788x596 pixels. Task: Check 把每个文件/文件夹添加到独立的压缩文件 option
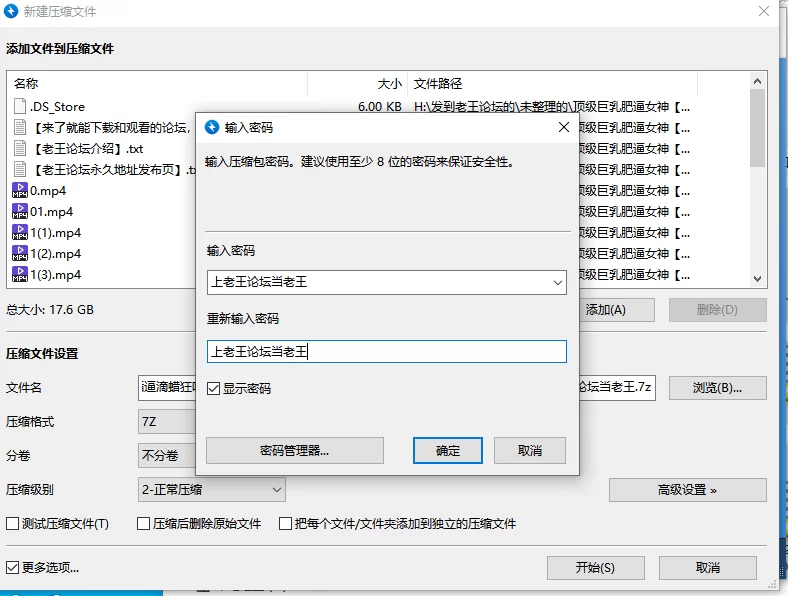(x=285, y=524)
